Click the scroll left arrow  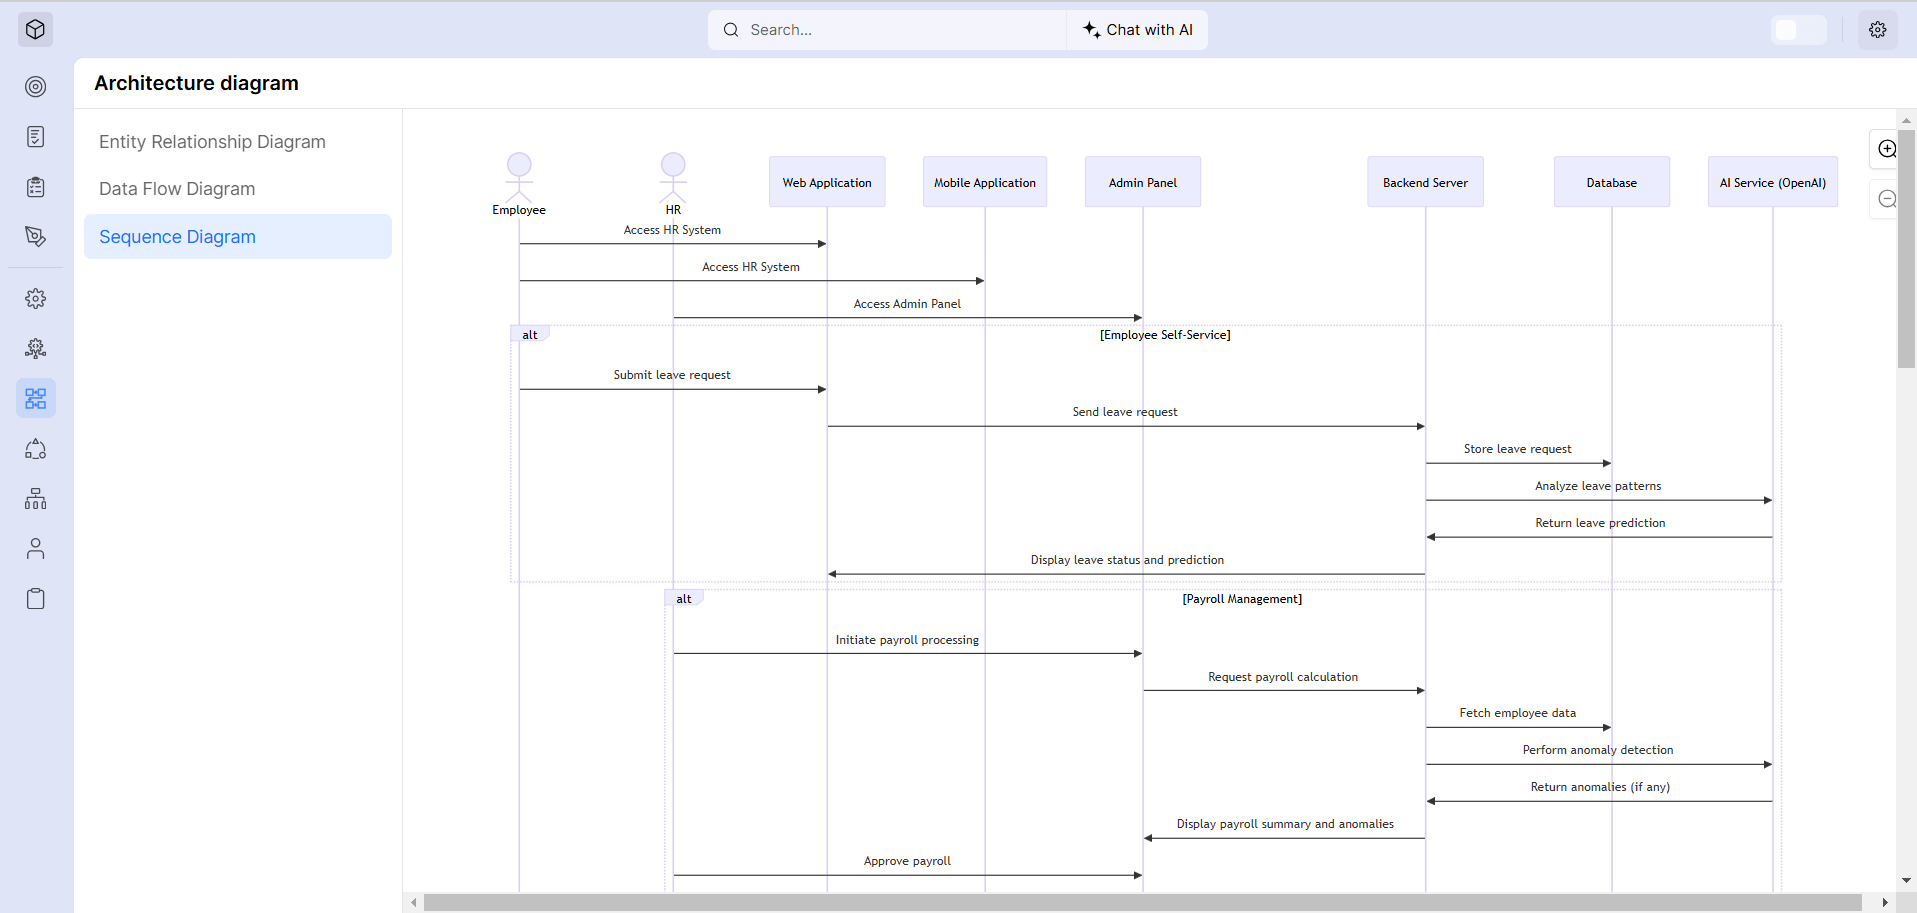click(x=414, y=903)
